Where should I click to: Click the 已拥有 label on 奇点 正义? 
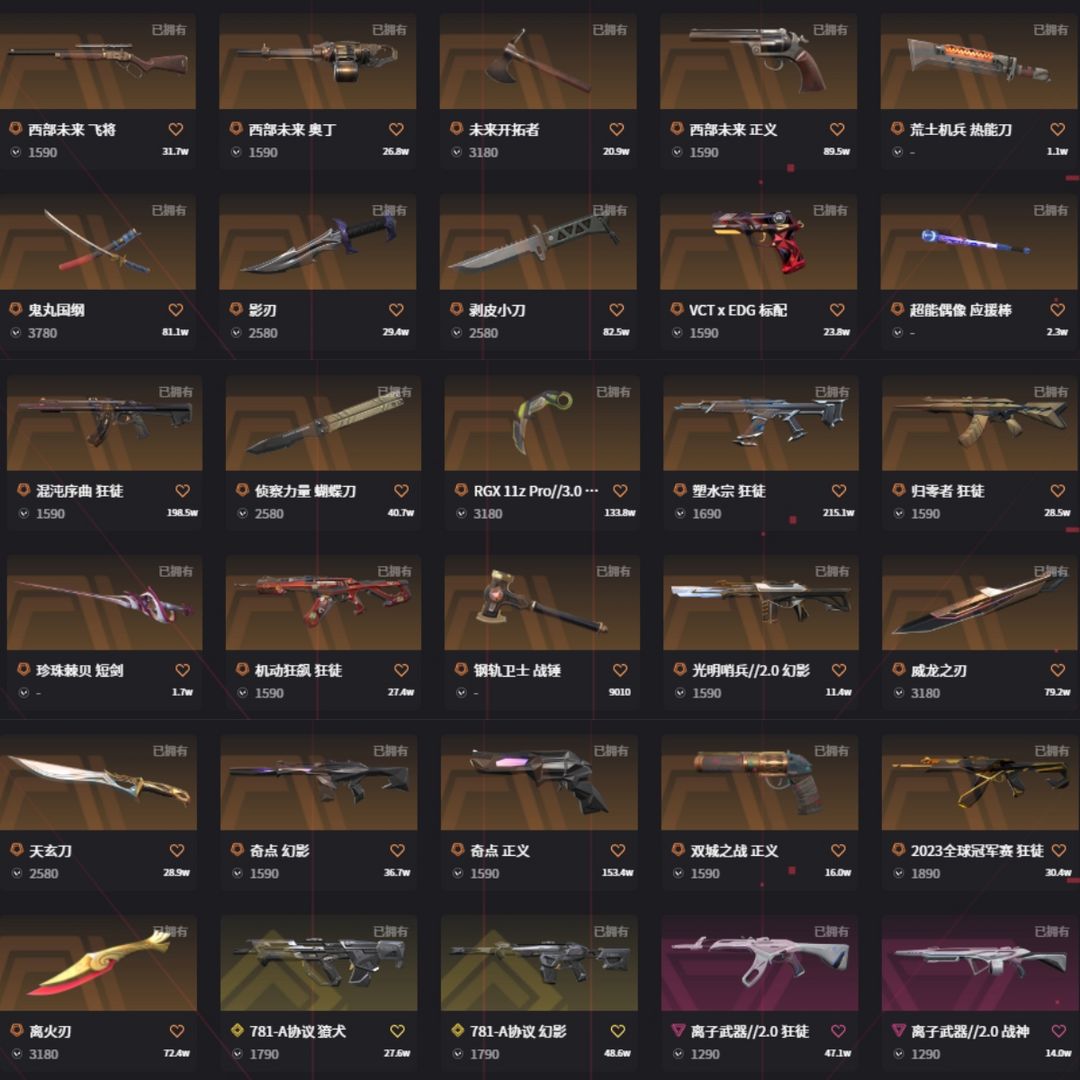(611, 751)
